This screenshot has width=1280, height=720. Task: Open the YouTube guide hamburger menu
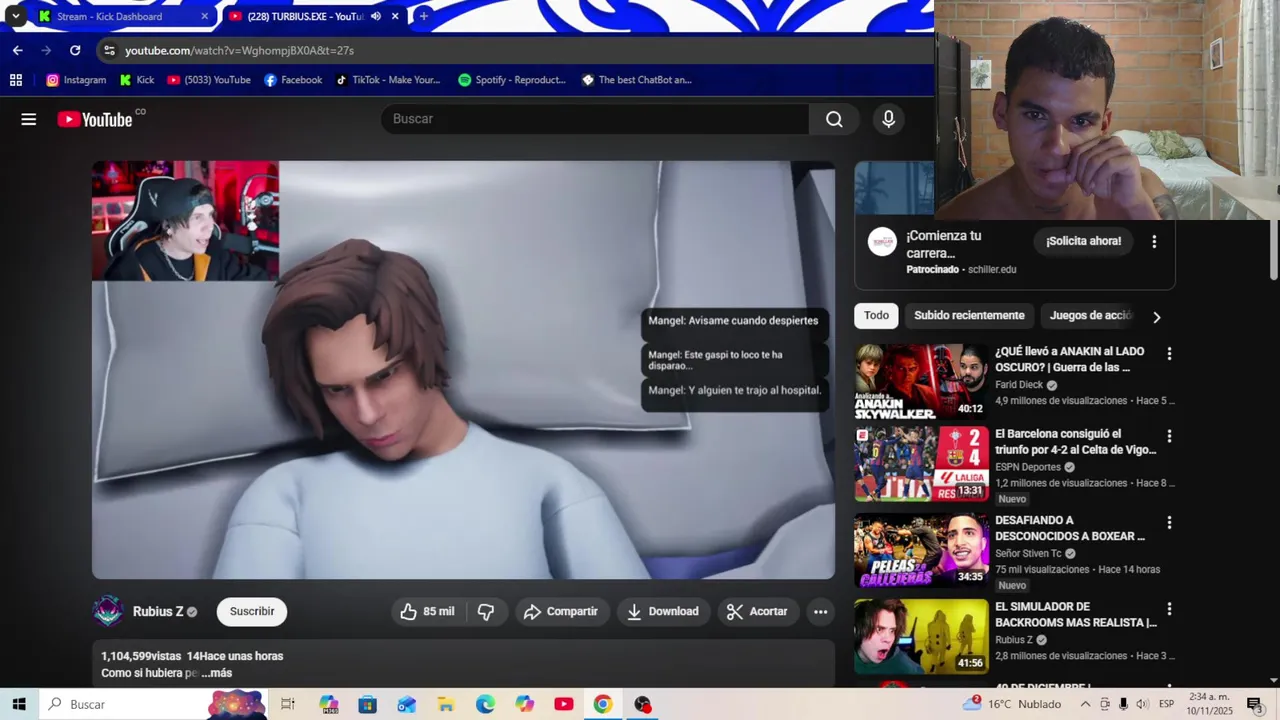[x=29, y=119]
